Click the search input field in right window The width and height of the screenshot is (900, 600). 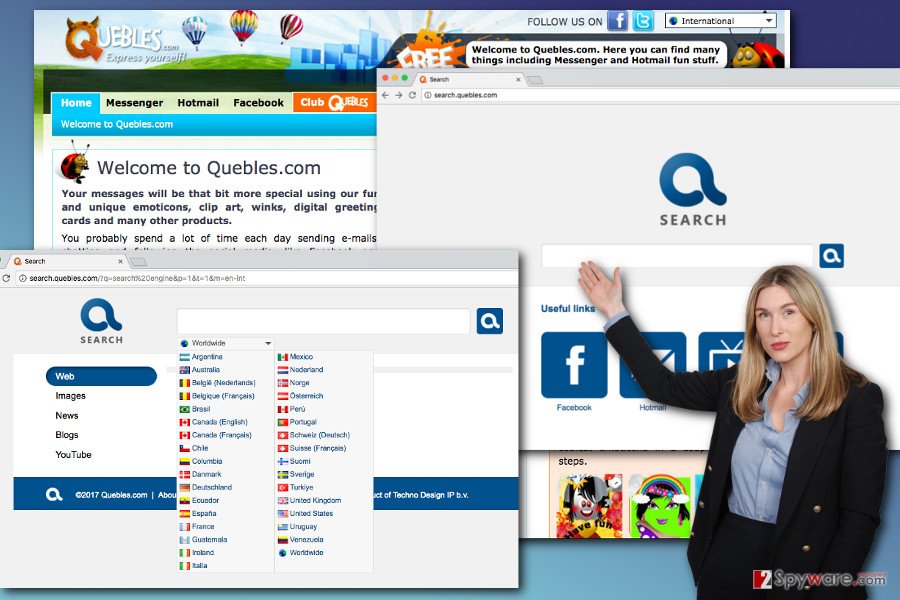[x=677, y=256]
